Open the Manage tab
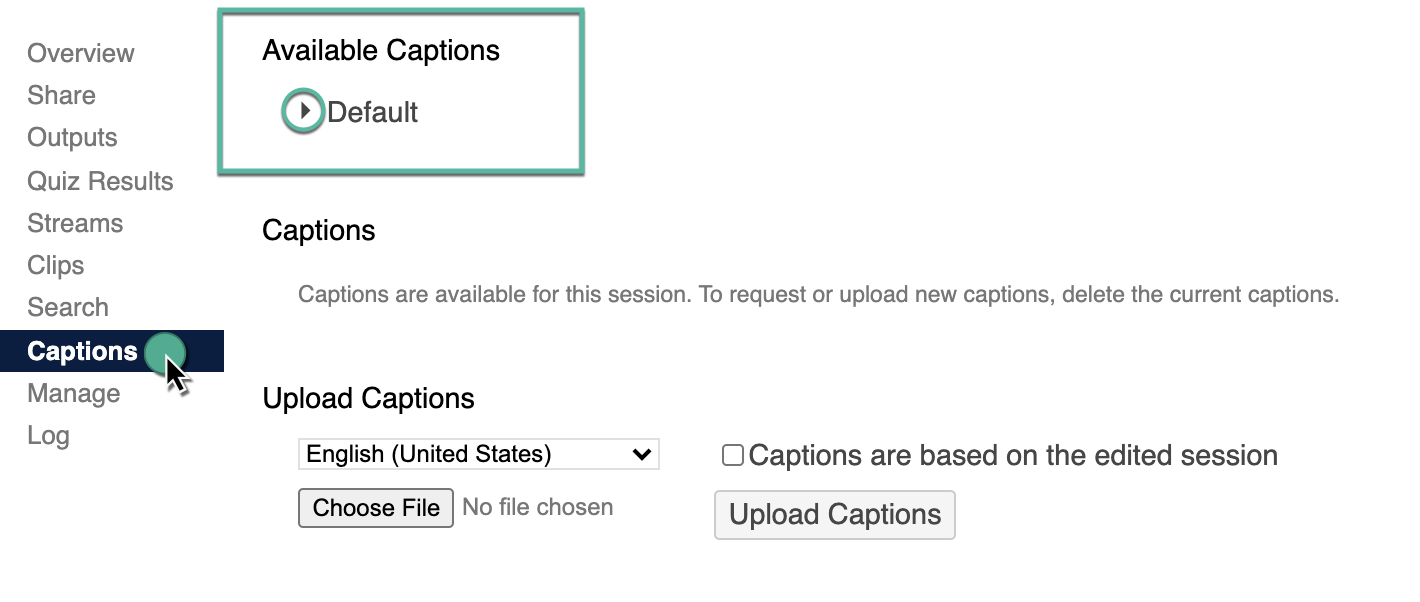1420x602 pixels. [x=74, y=393]
